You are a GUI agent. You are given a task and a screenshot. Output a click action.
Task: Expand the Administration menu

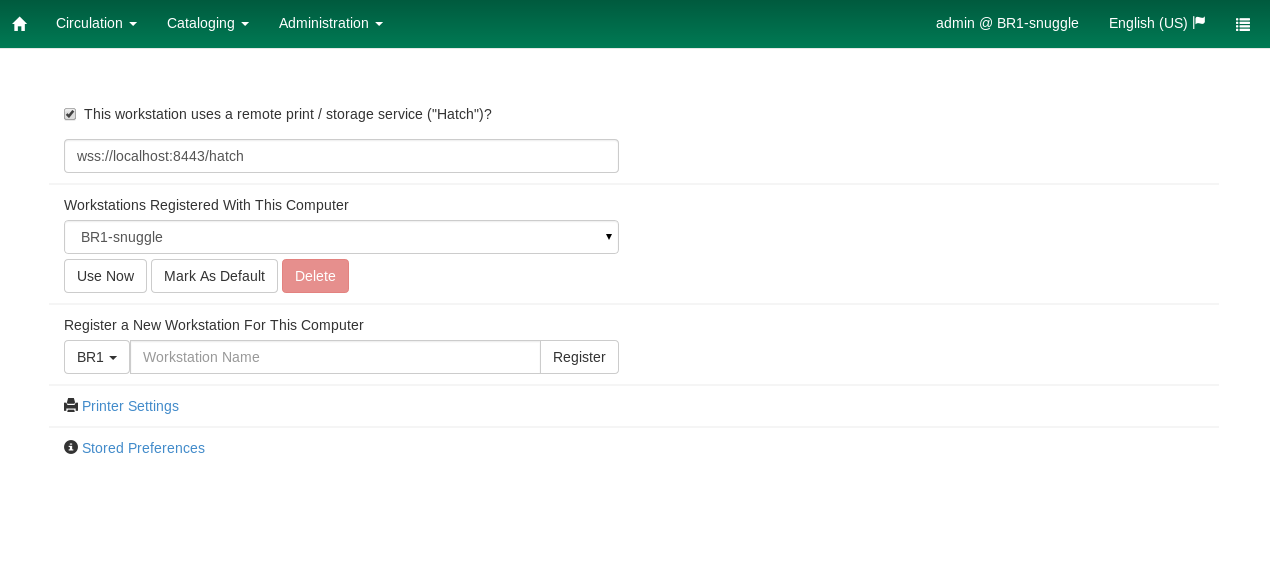click(330, 23)
